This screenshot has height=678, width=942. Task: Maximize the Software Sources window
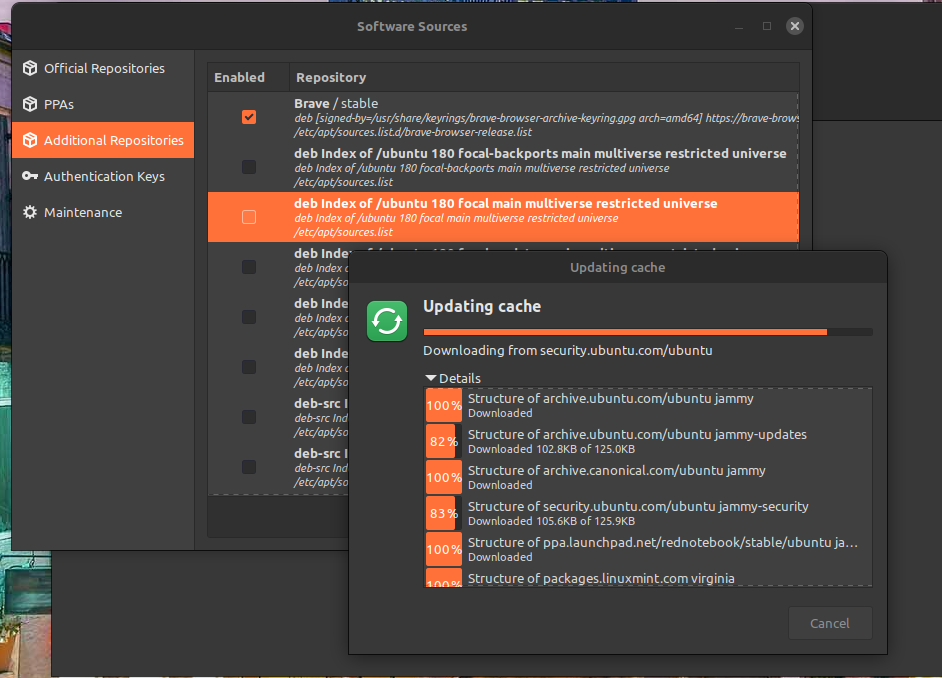click(767, 26)
